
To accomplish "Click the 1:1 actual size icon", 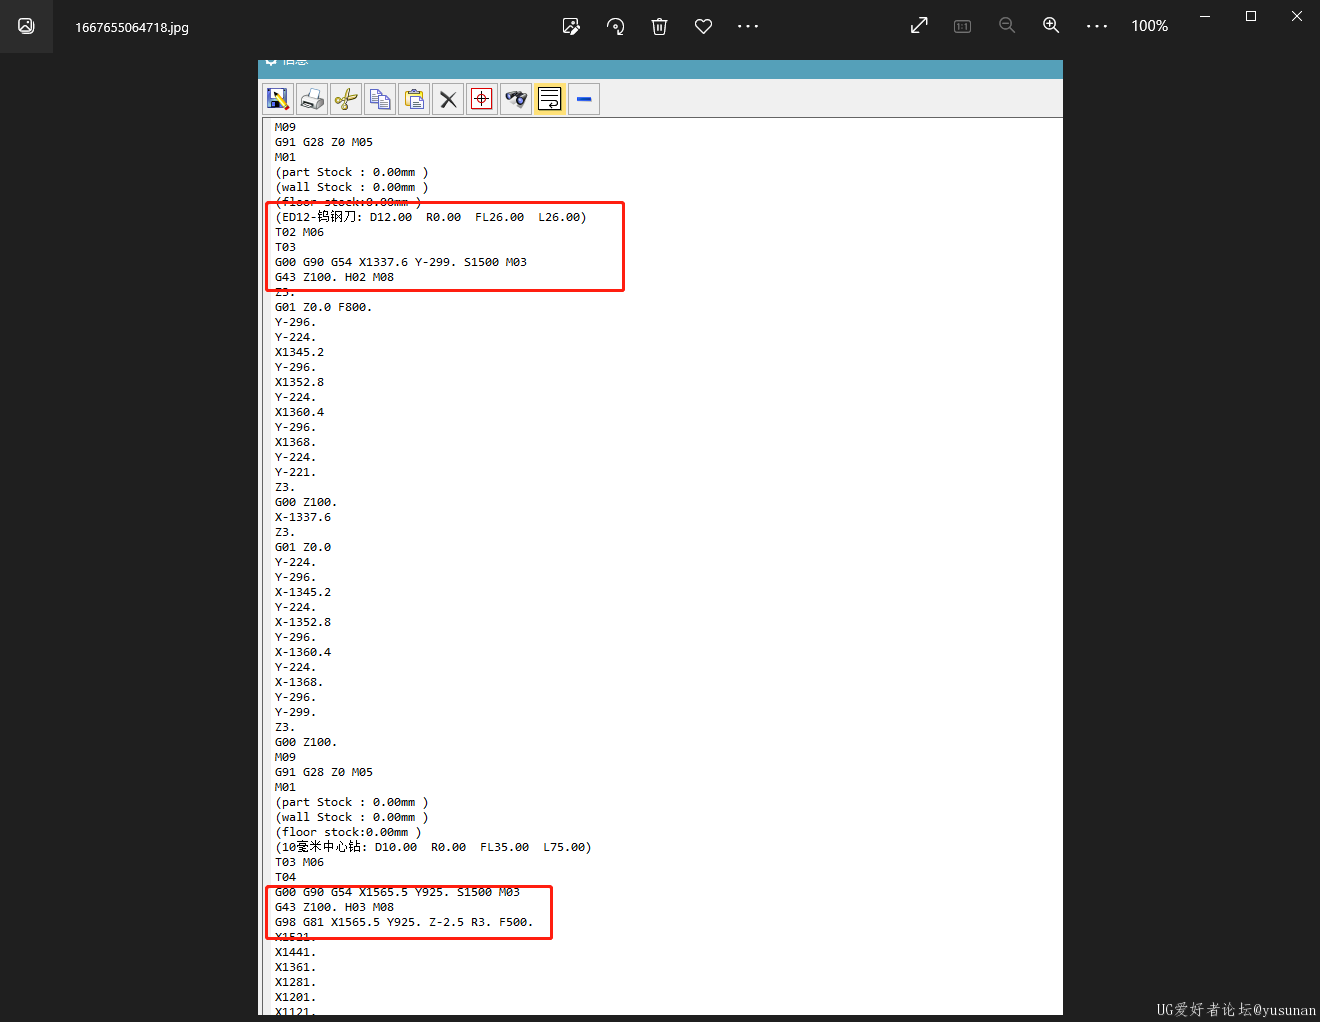I will (x=963, y=26).
